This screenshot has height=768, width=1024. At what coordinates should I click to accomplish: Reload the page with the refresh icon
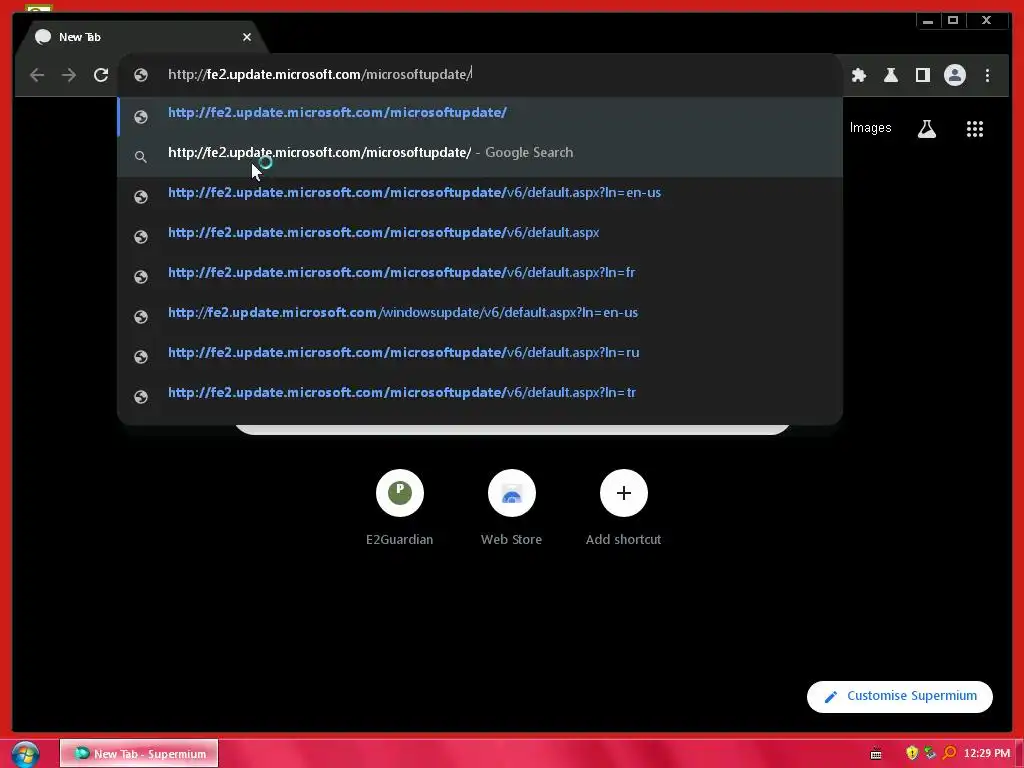[x=101, y=75]
